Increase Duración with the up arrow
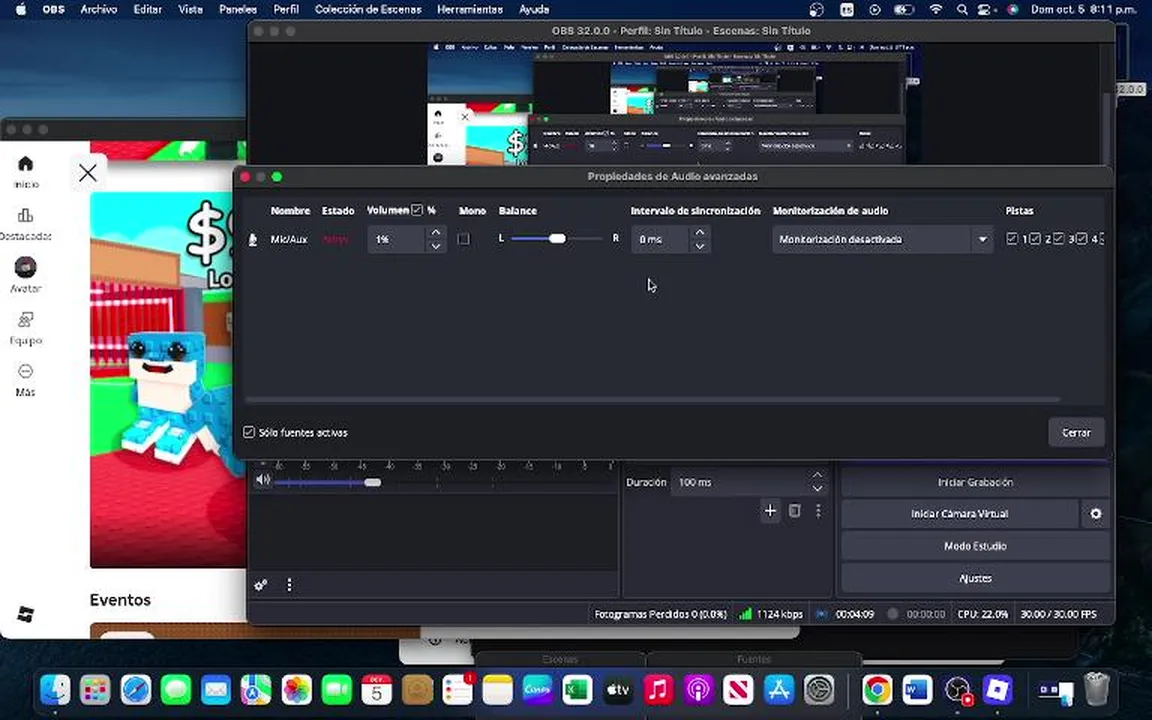Image resolution: width=1152 pixels, height=720 pixels. [817, 475]
